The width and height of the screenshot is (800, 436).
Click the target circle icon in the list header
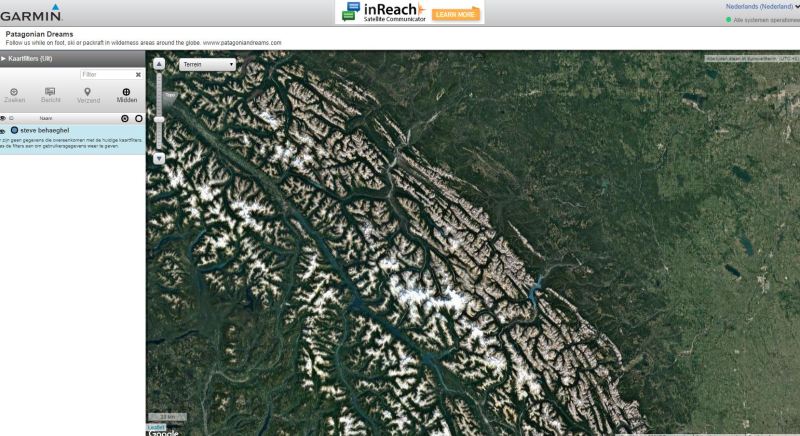coord(124,118)
